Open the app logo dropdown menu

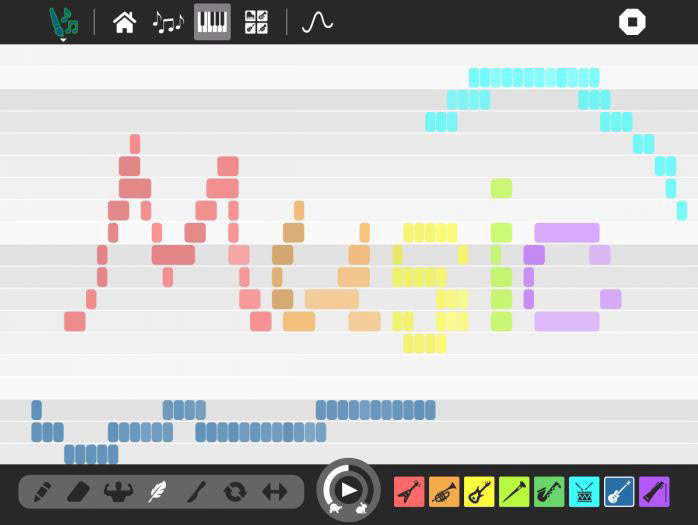point(63,23)
